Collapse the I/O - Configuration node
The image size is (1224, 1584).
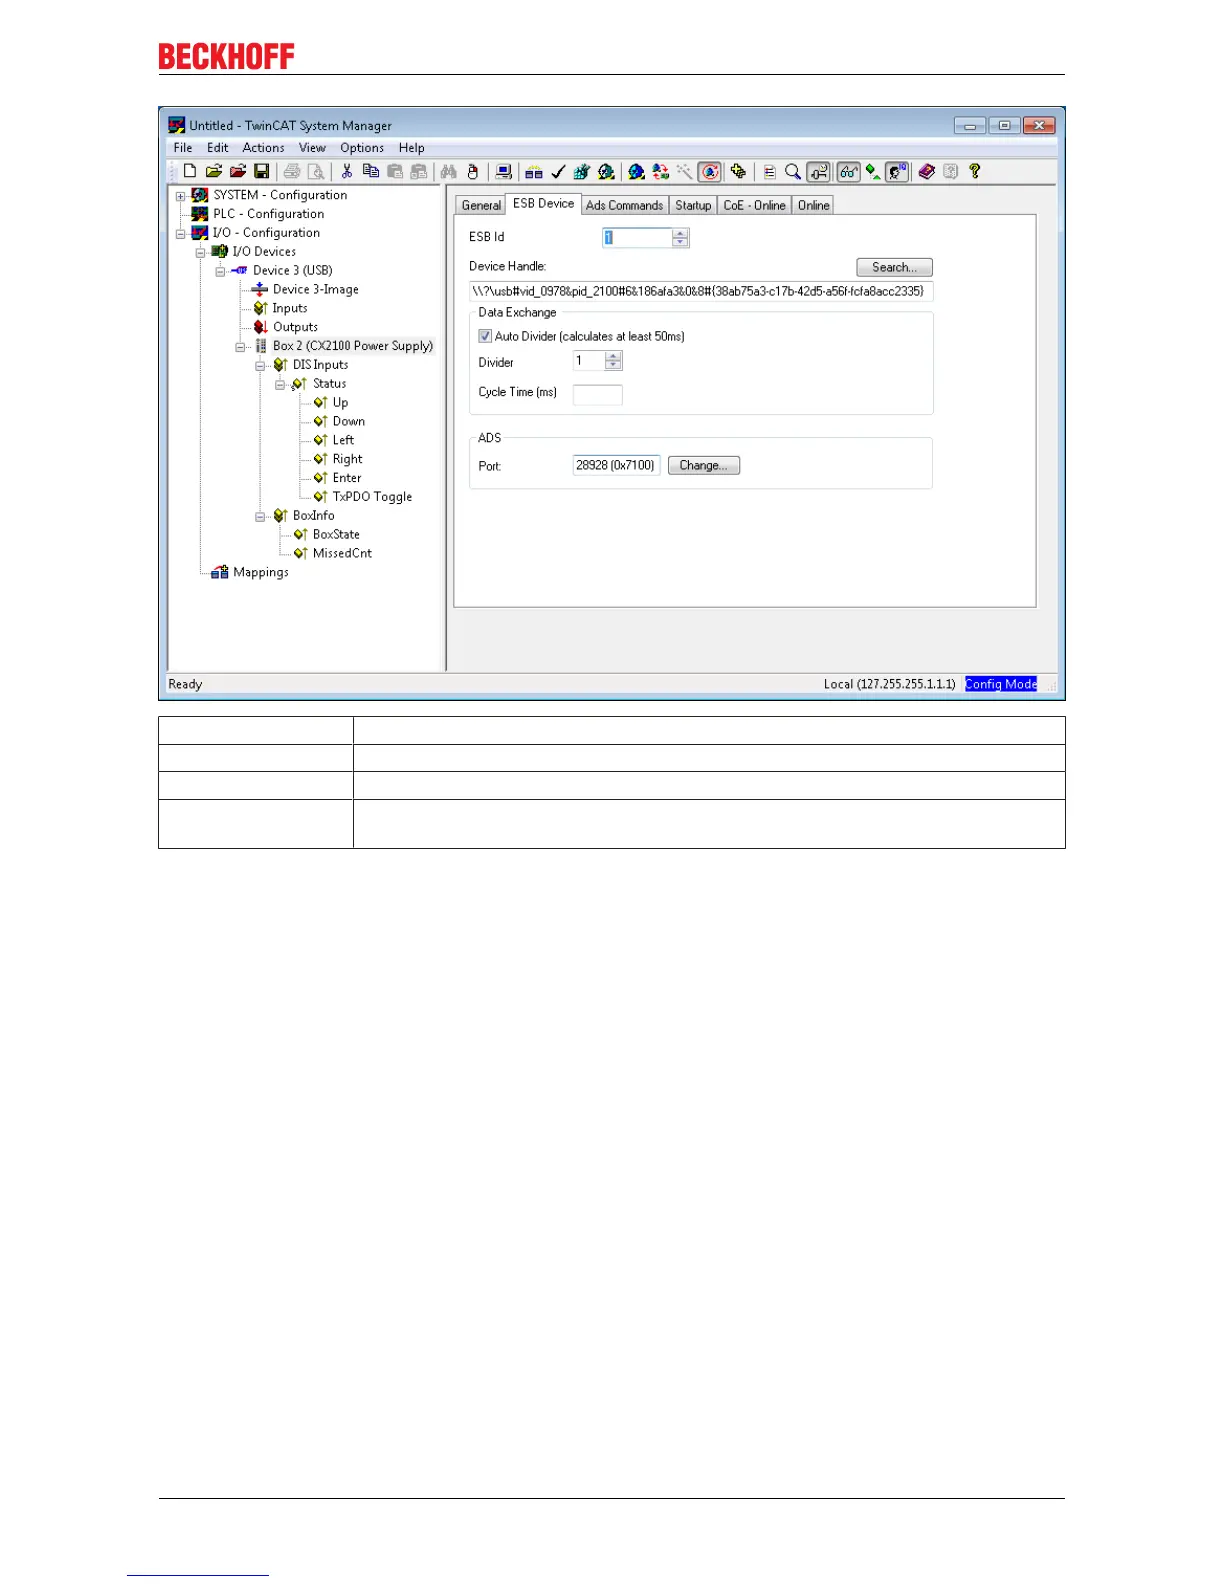(x=181, y=233)
